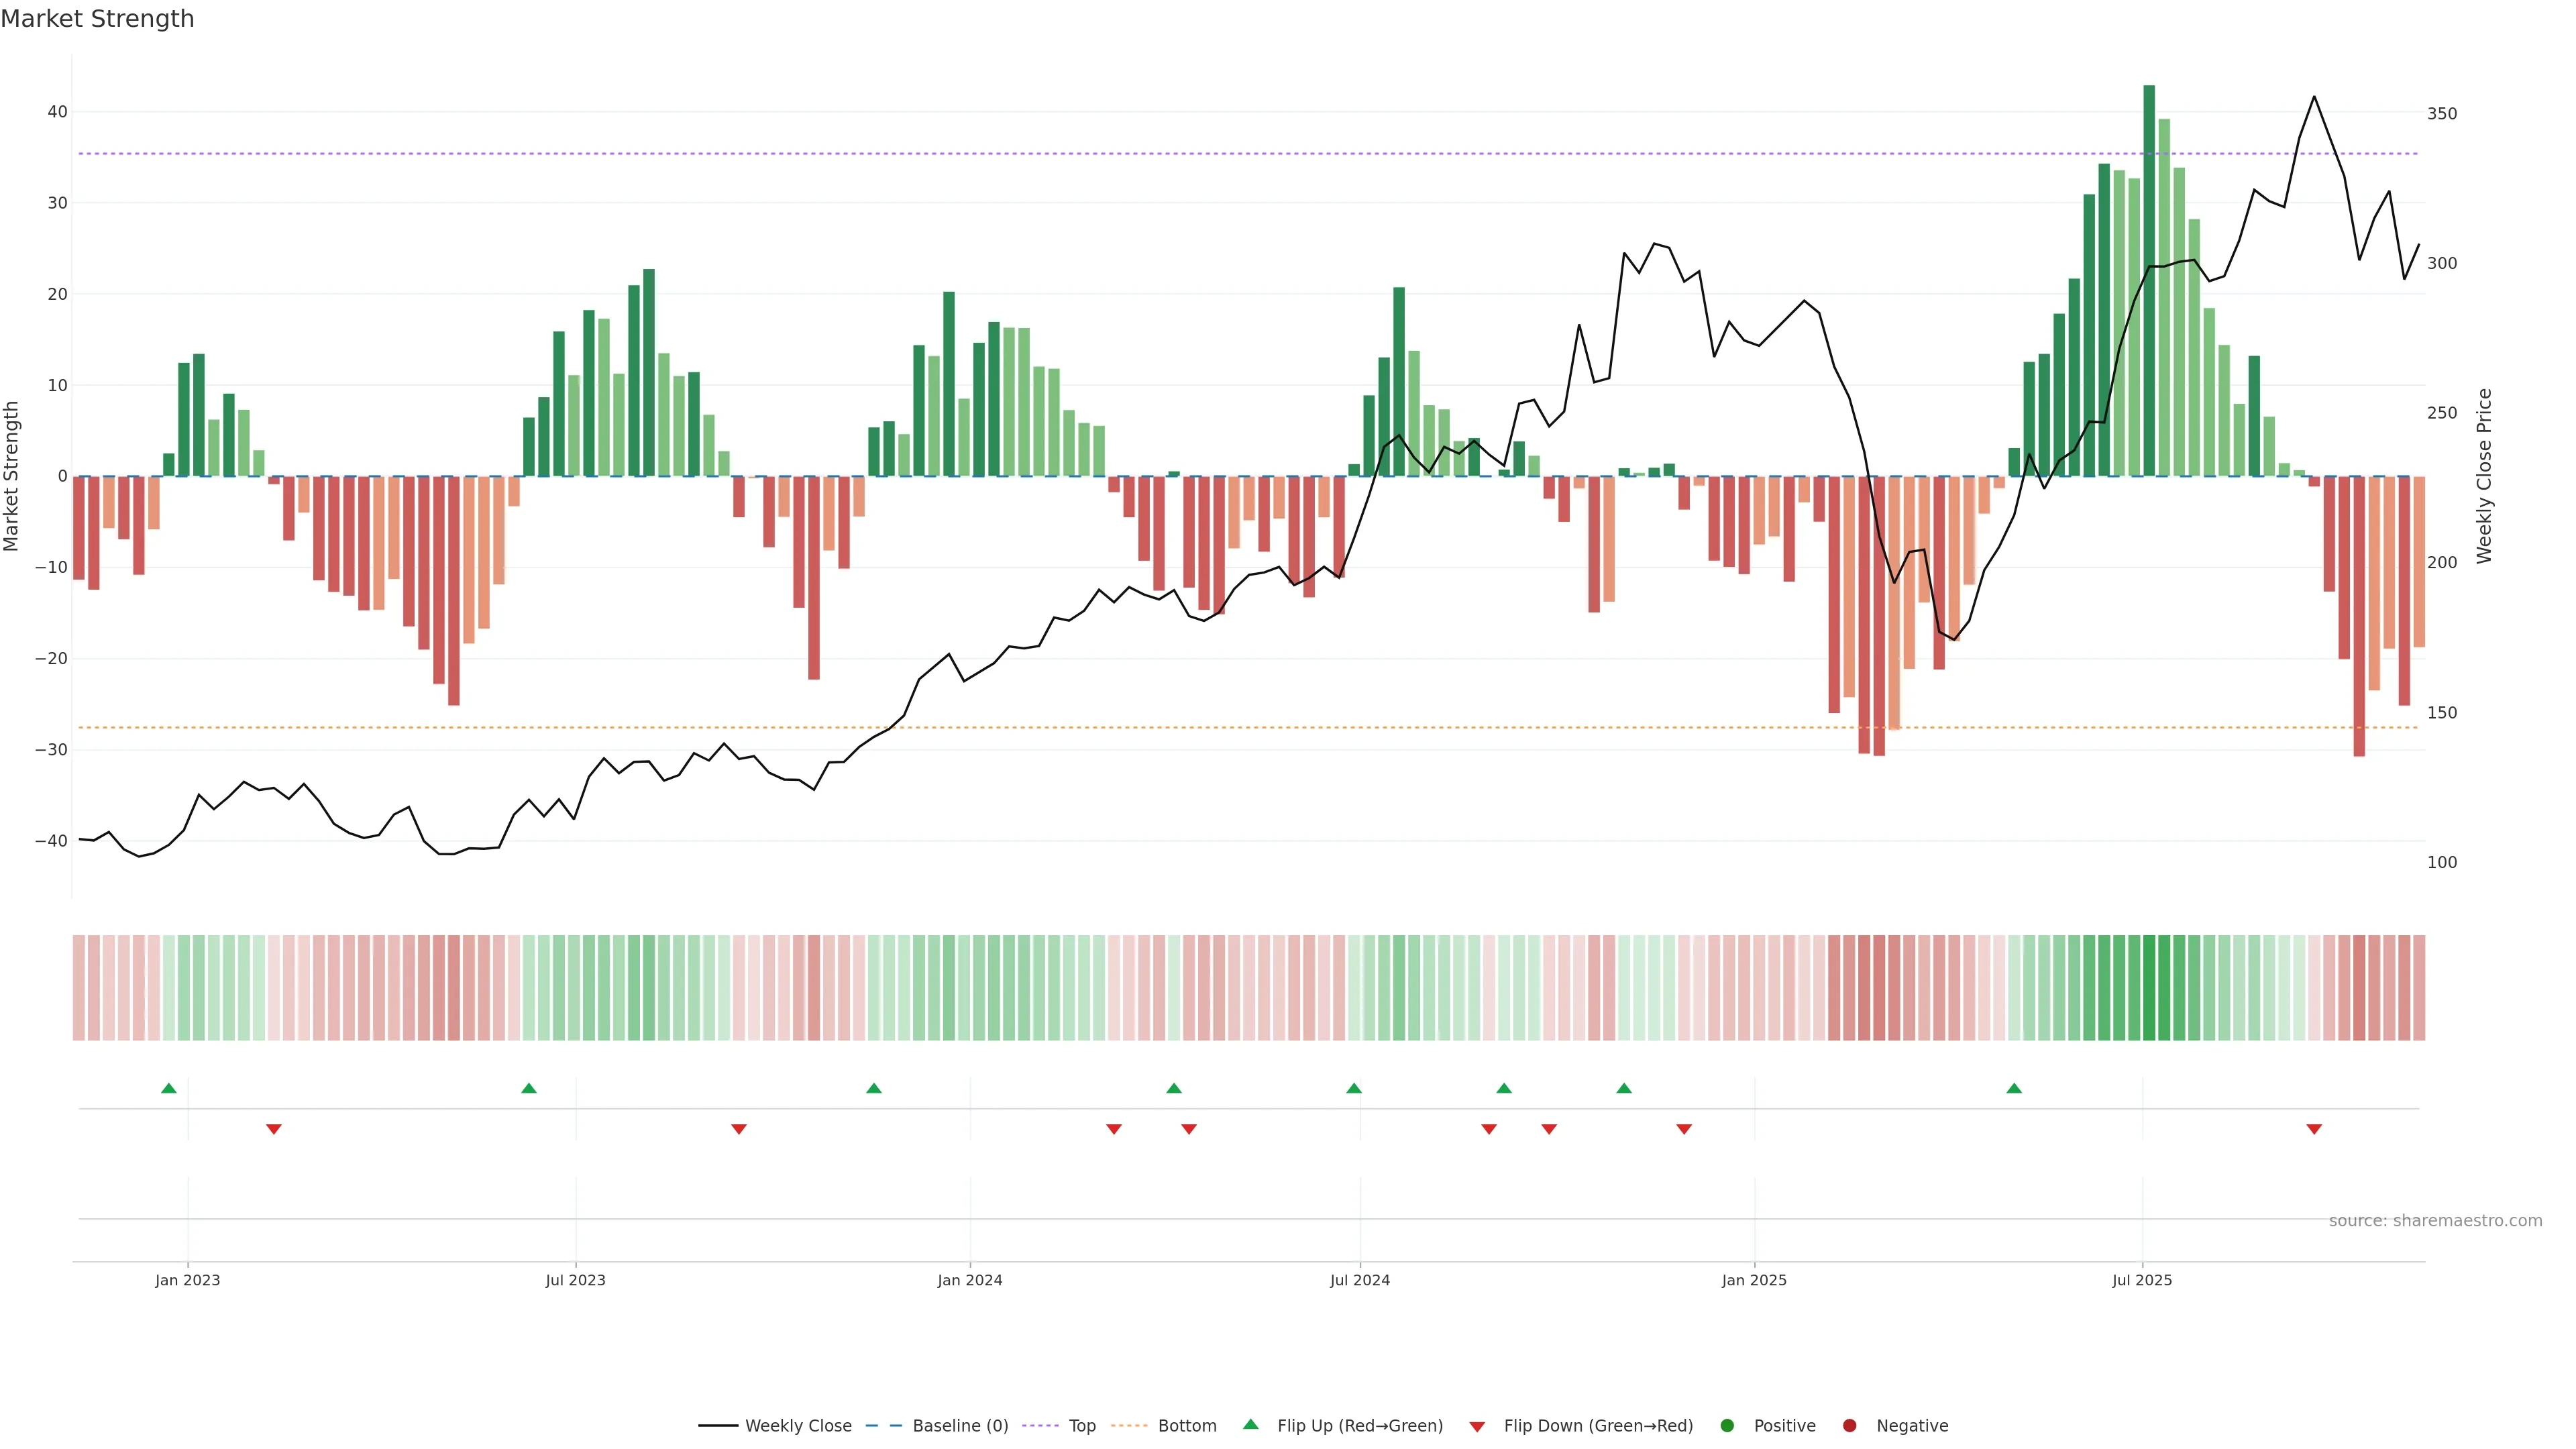Click the Weekly Close legend line

click(x=718, y=1426)
